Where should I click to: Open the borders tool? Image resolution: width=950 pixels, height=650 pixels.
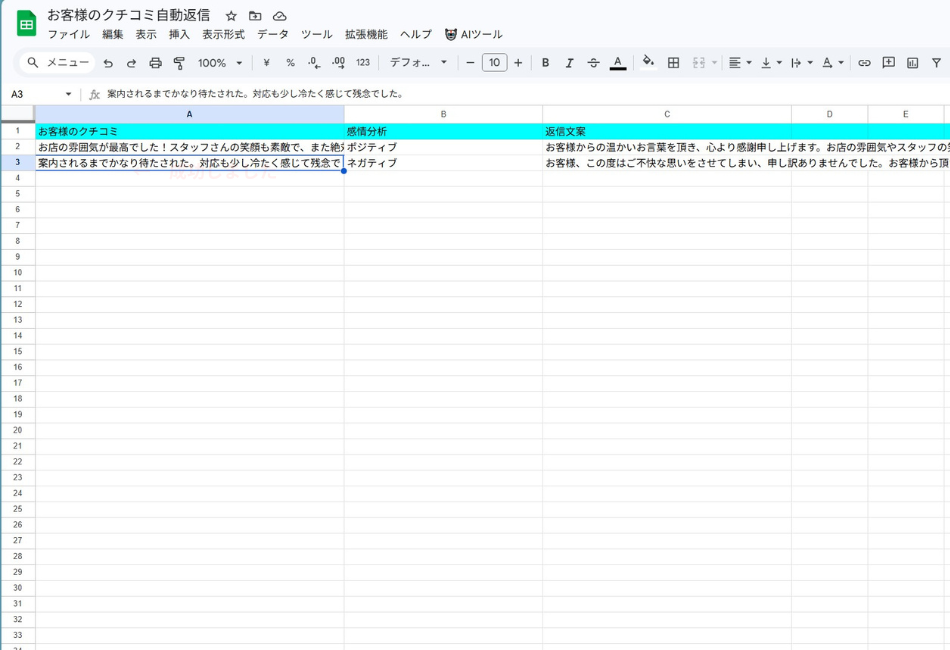click(673, 63)
